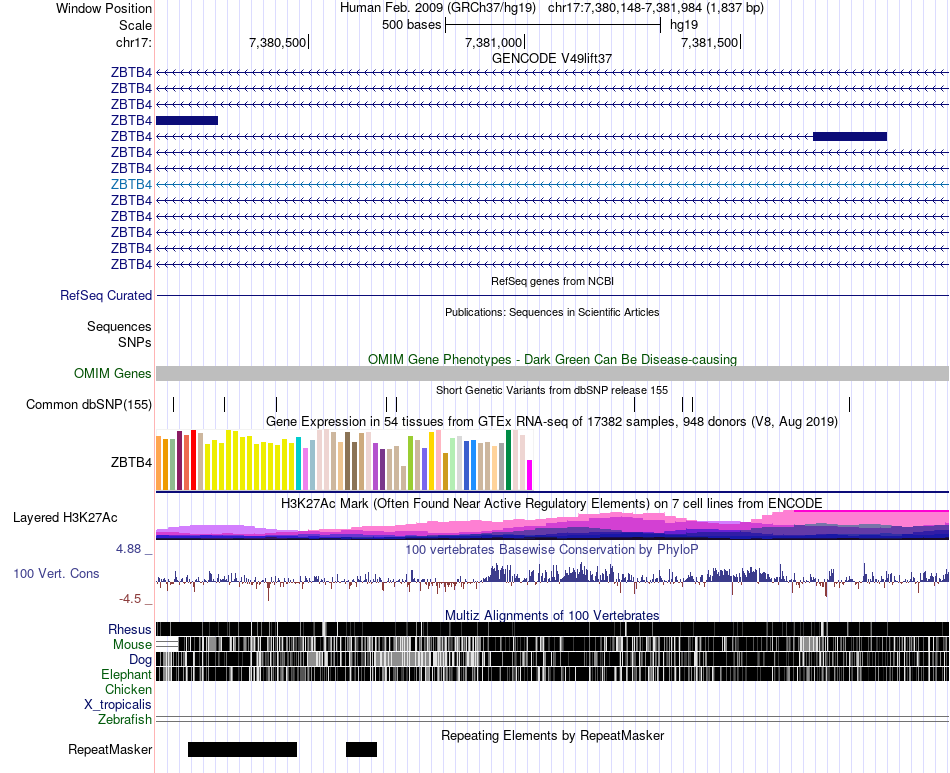Click the red GTEx expression bar
Viewport: 950px width, 773px height.
[x=193, y=460]
